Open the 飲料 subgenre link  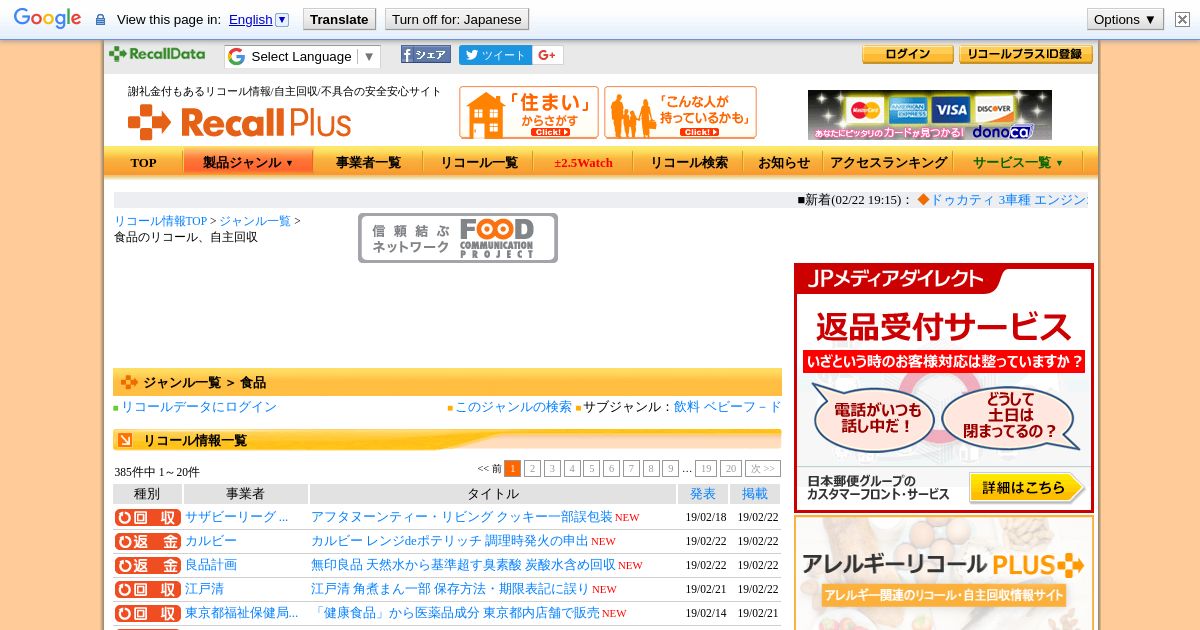[687, 407]
